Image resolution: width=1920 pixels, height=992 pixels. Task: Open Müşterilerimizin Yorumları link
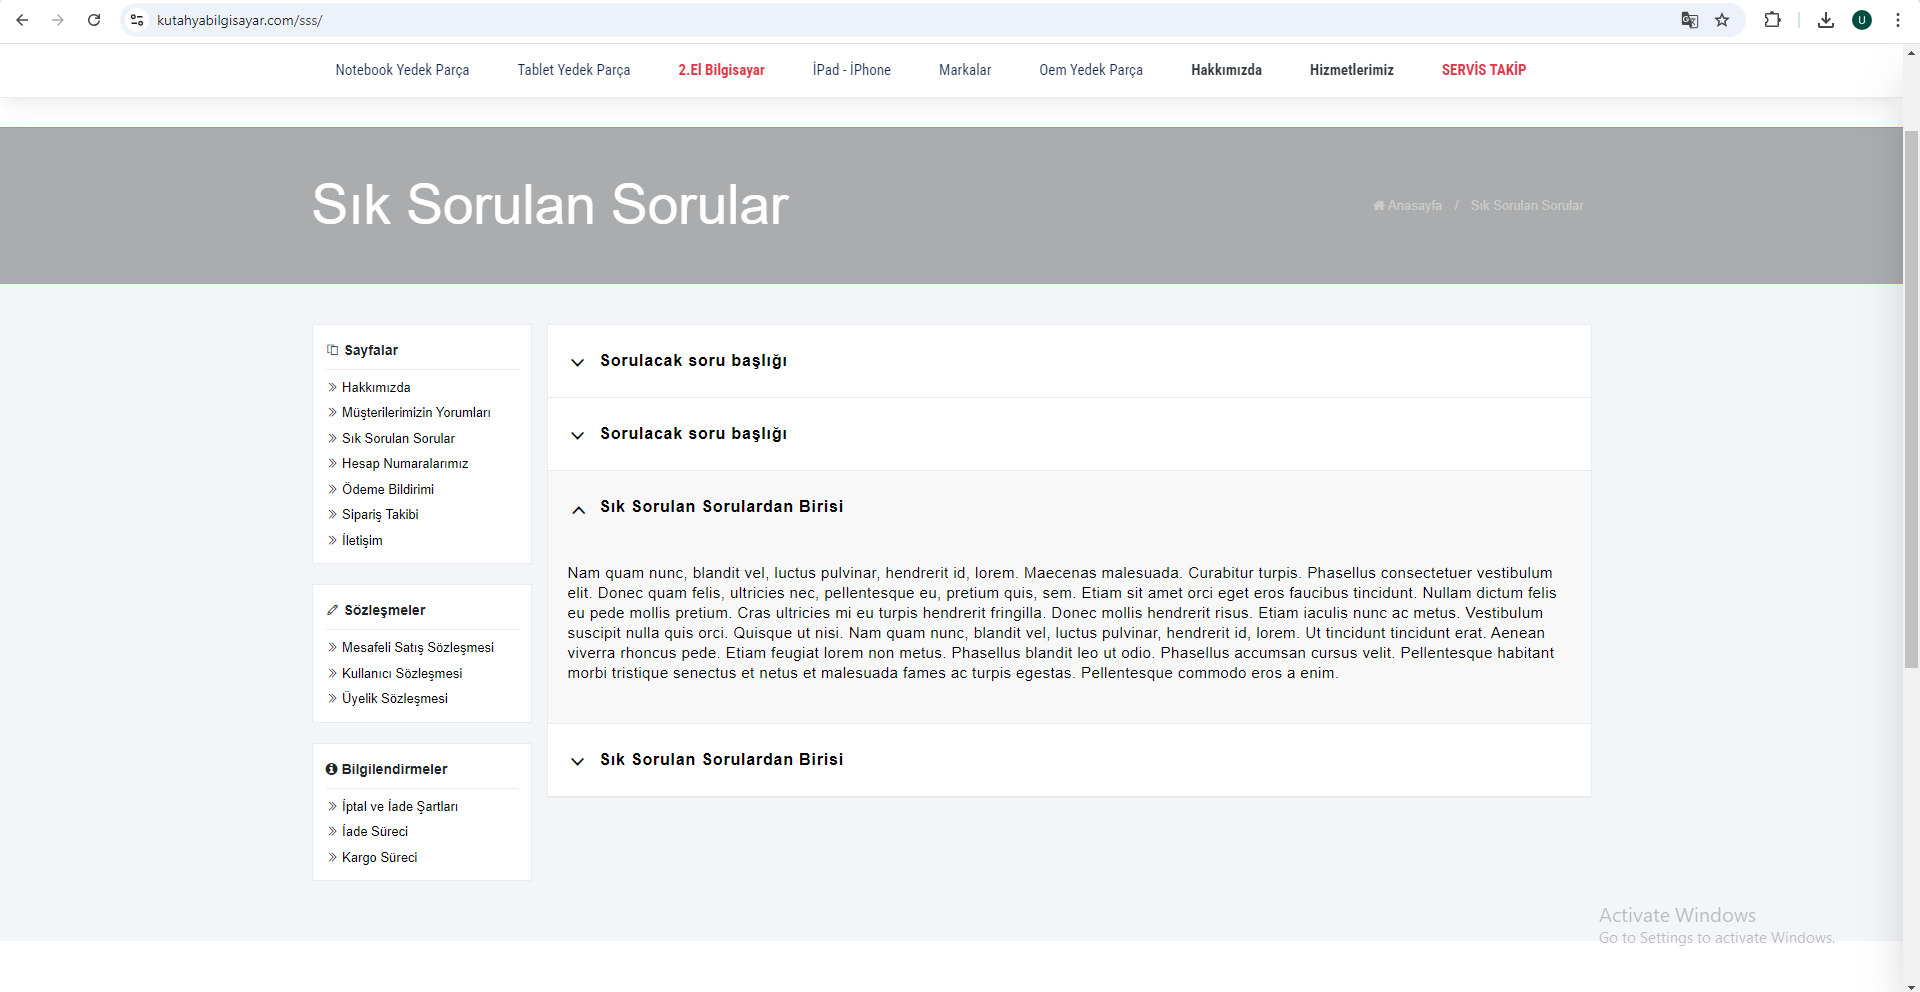[x=416, y=412]
